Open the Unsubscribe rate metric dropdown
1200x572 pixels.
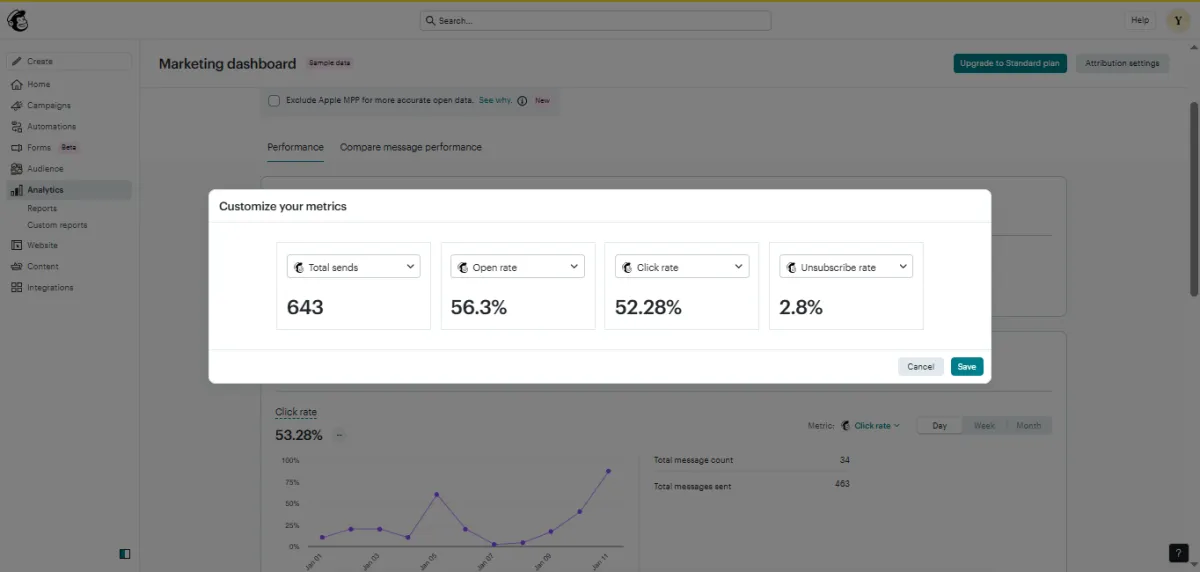pos(845,267)
